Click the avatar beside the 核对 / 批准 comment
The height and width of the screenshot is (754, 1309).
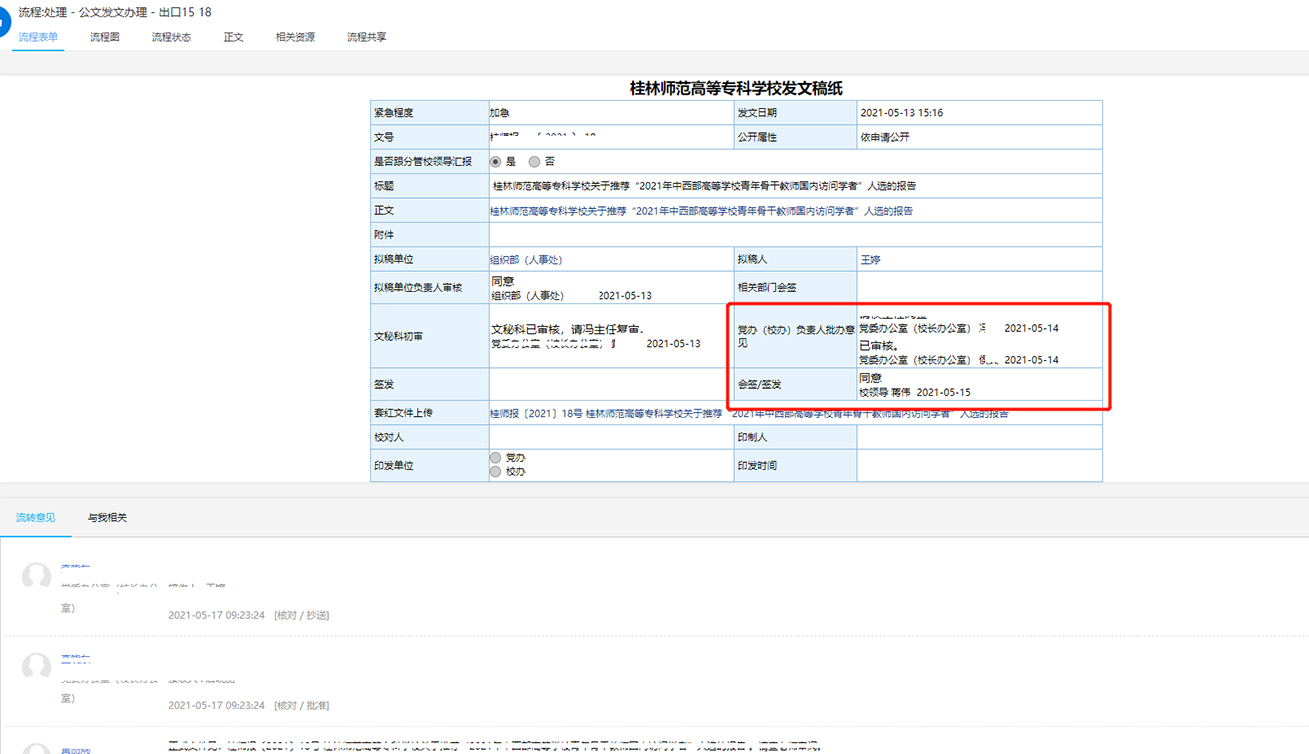(x=37, y=667)
